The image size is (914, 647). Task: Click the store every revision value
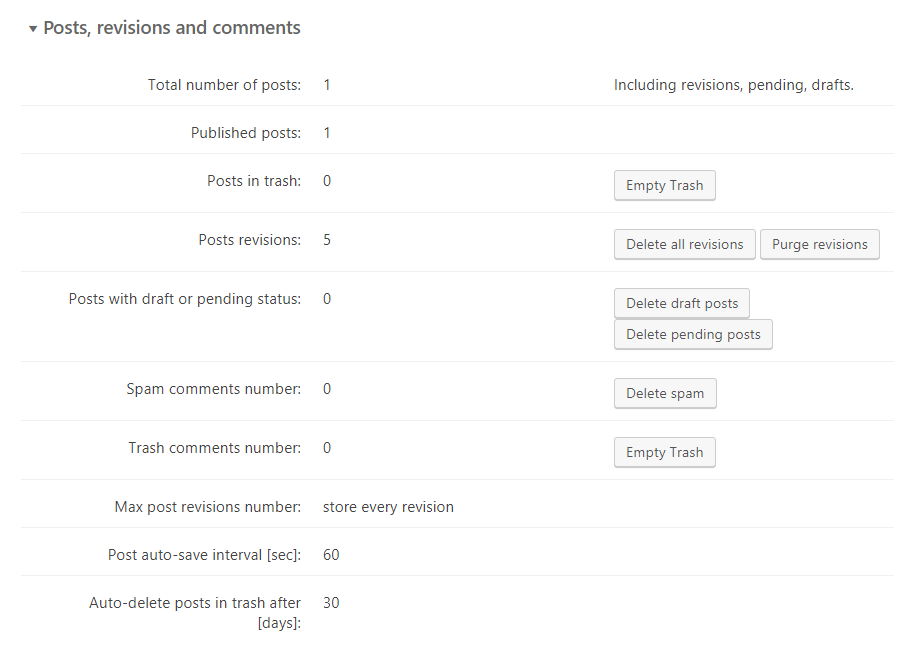pos(388,507)
